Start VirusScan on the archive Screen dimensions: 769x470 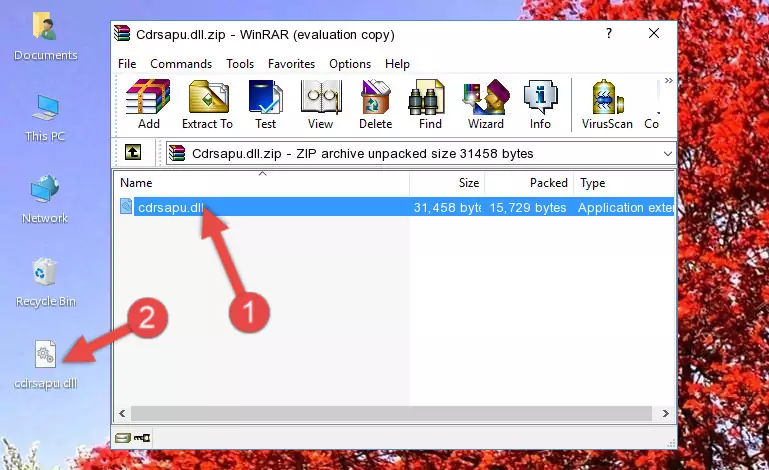click(607, 104)
